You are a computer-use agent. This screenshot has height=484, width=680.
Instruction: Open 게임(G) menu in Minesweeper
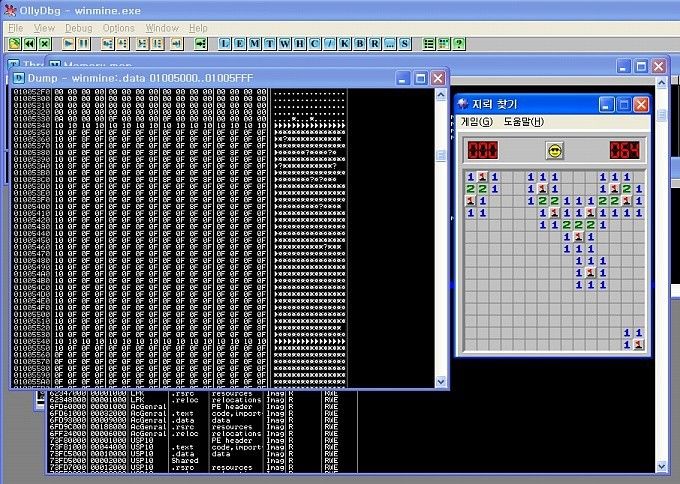[x=477, y=122]
